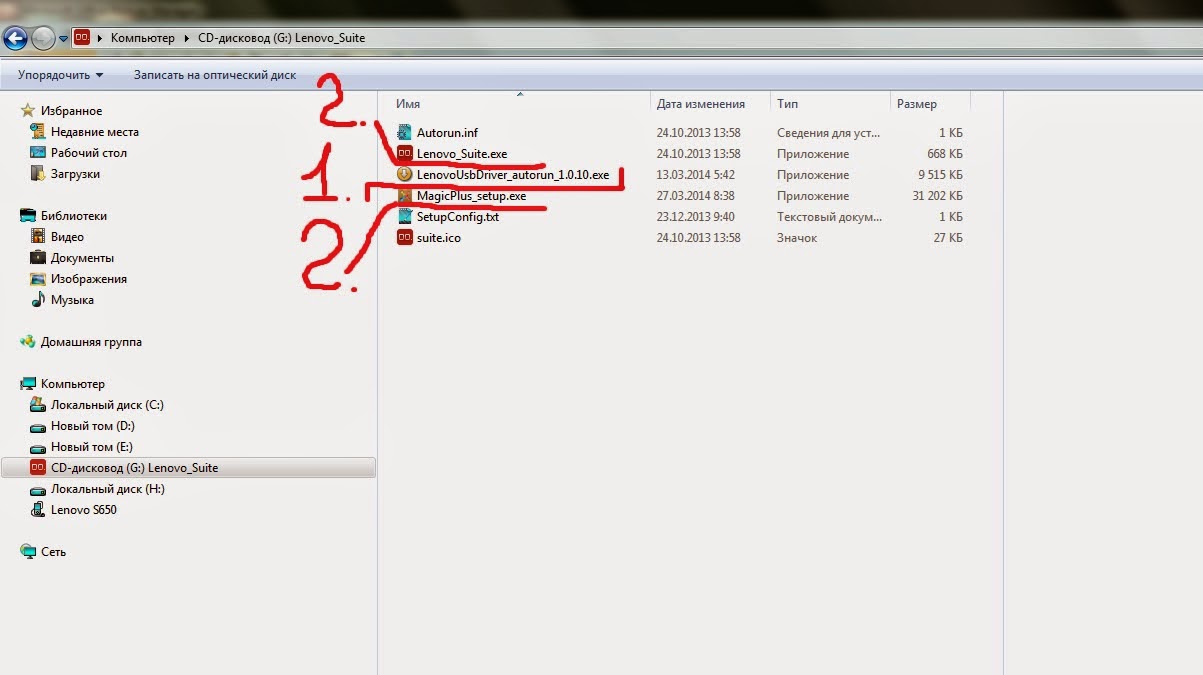Select the MagicPlus_setup.exe file name
The width and height of the screenshot is (1203, 675).
[x=471, y=196]
